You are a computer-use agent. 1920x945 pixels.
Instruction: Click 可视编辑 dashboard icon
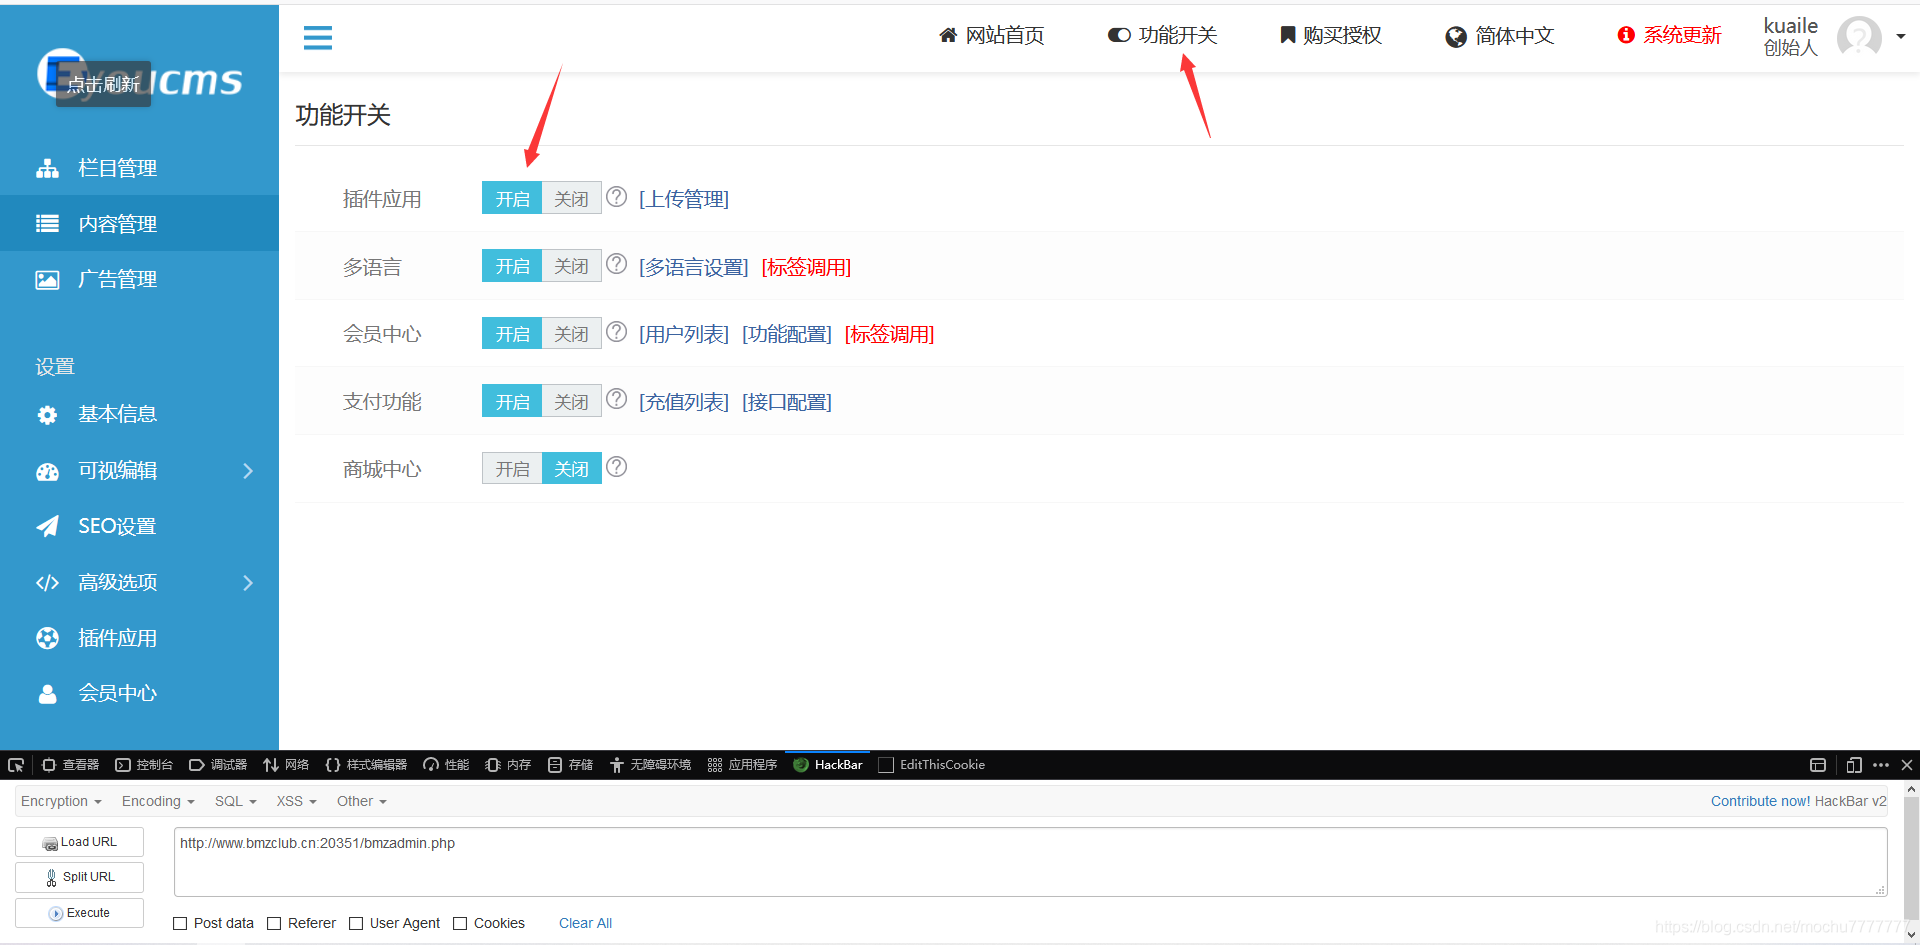click(47, 472)
